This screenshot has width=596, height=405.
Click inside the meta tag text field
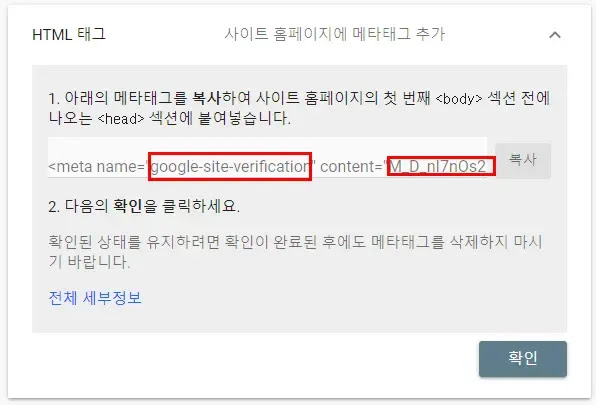[x=267, y=158]
